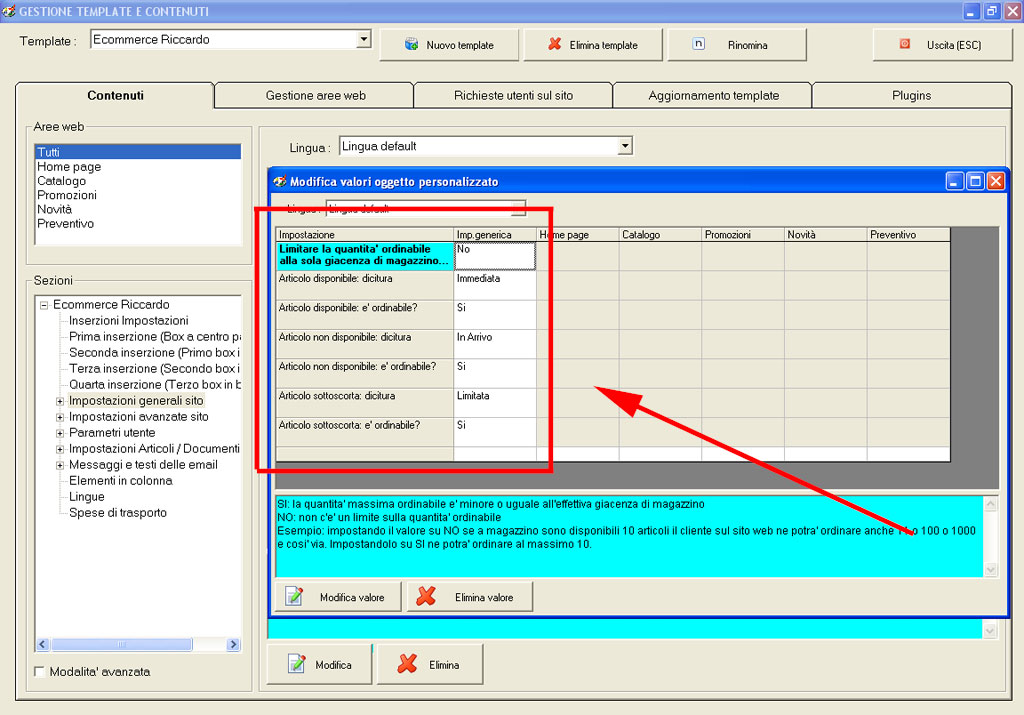
Task: Click the Rinomina 'n' icon
Action: (x=698, y=44)
